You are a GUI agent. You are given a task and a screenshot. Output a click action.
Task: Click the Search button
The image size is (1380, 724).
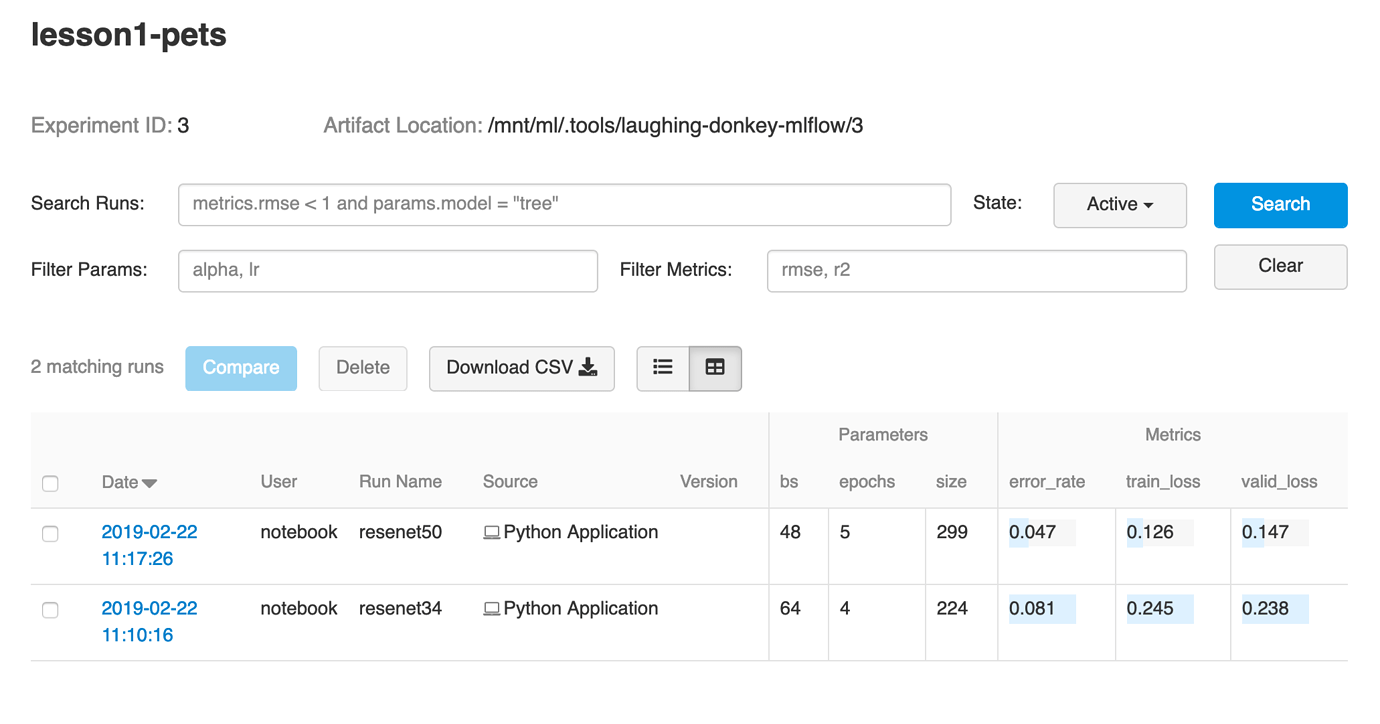(1280, 204)
